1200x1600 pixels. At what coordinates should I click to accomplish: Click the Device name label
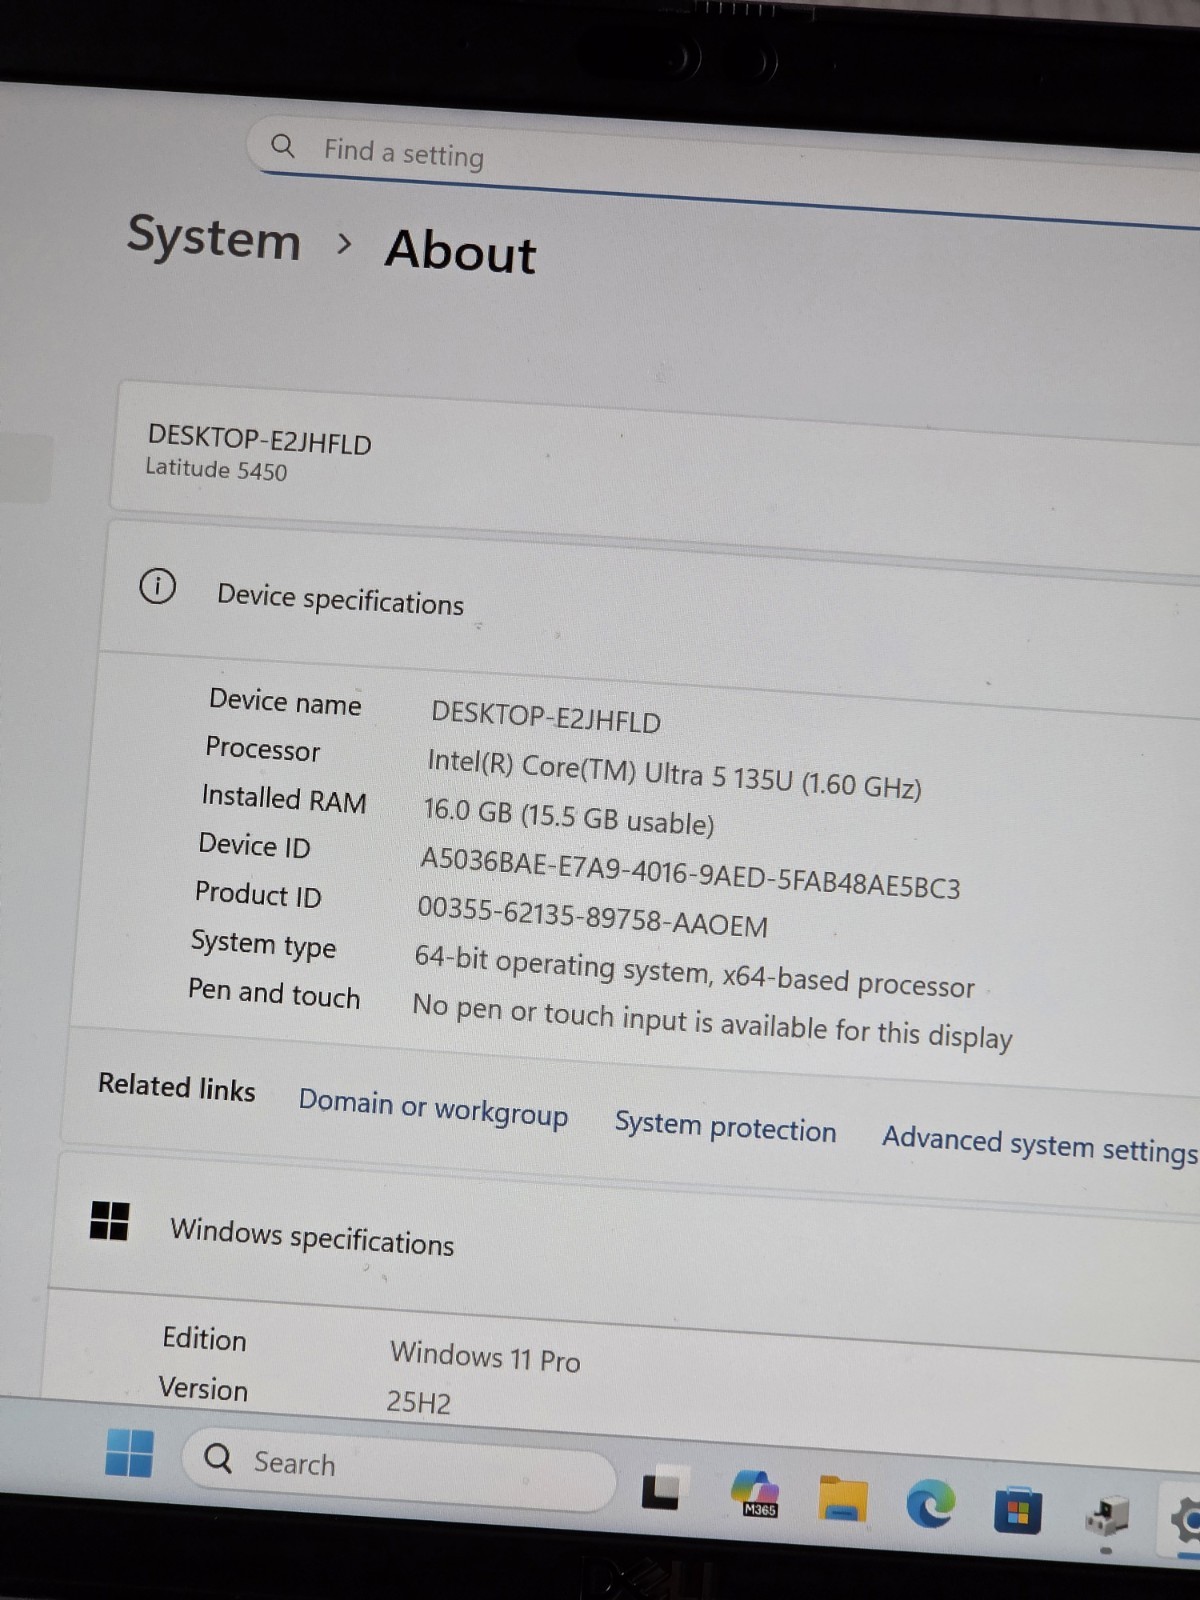tap(285, 701)
